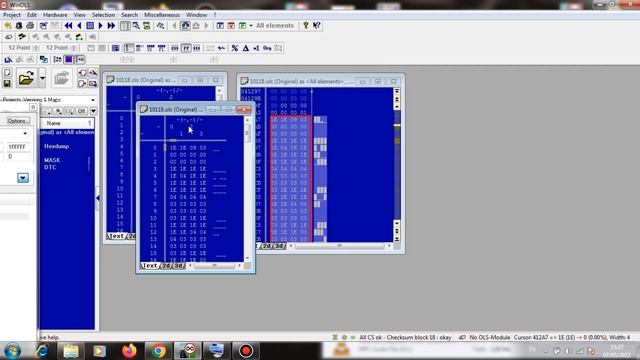Click the print icon in the toolbar
640x360 pixels.
click(30, 25)
